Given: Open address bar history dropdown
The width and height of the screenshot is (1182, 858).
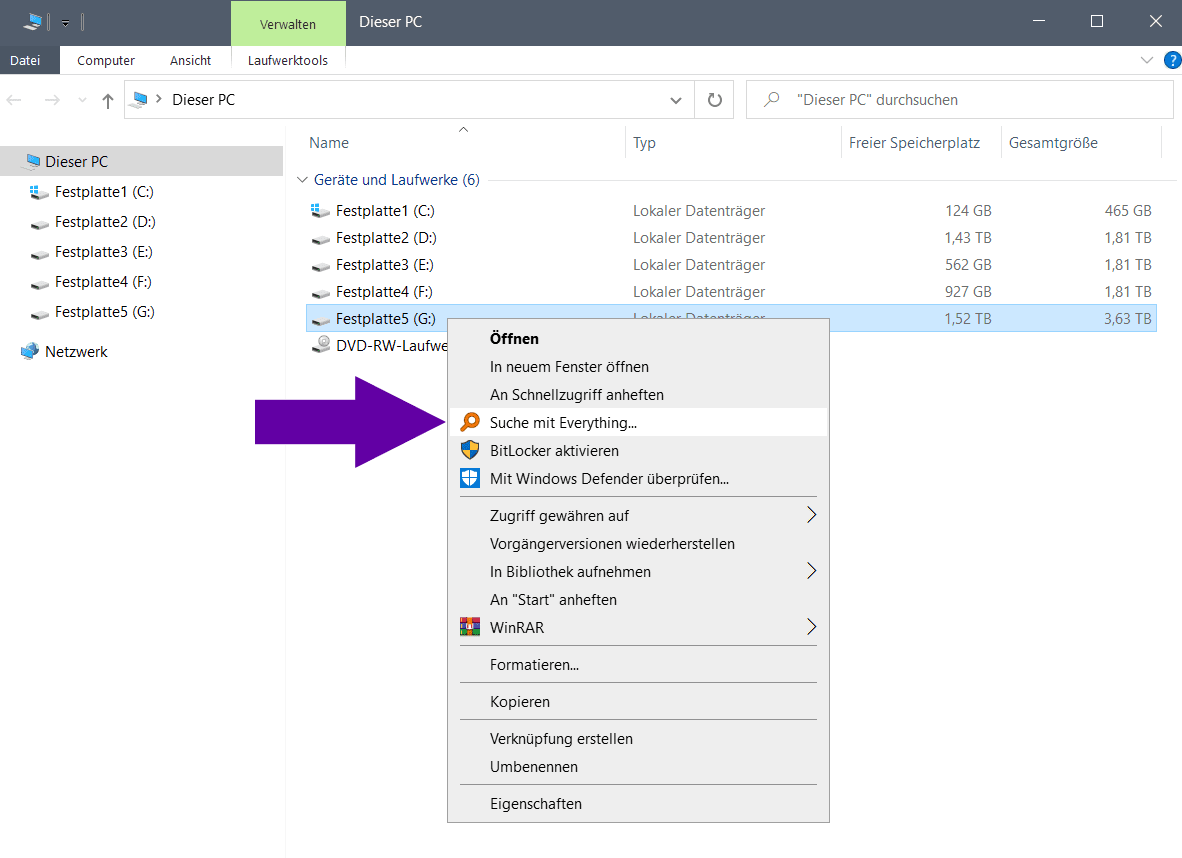Looking at the screenshot, I should click(x=675, y=100).
